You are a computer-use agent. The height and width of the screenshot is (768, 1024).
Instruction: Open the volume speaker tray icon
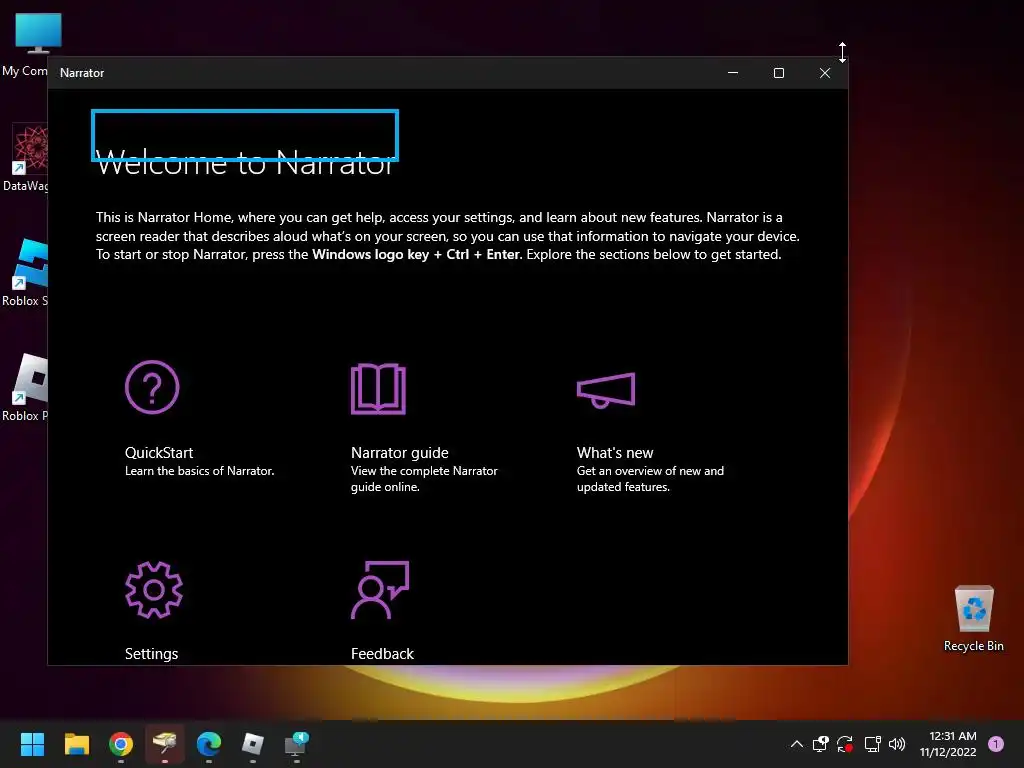click(897, 744)
